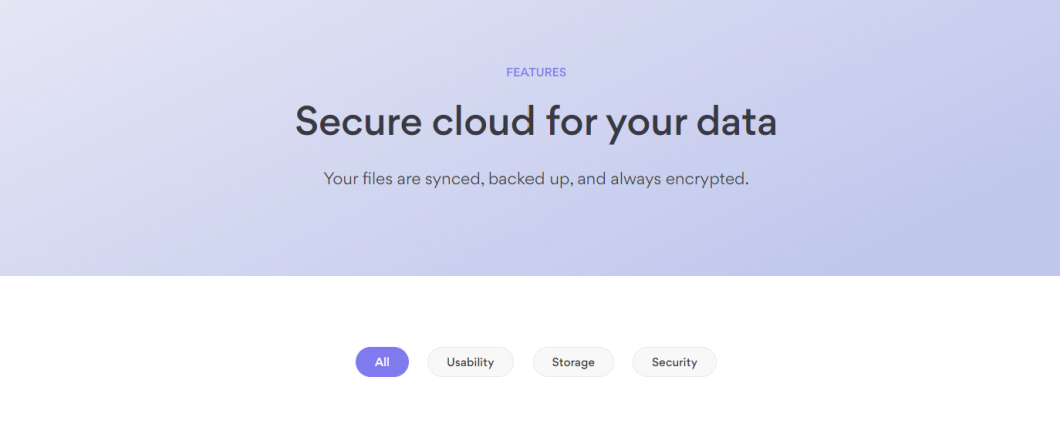Click the 'Secure cloud for your data' heading

(x=536, y=121)
